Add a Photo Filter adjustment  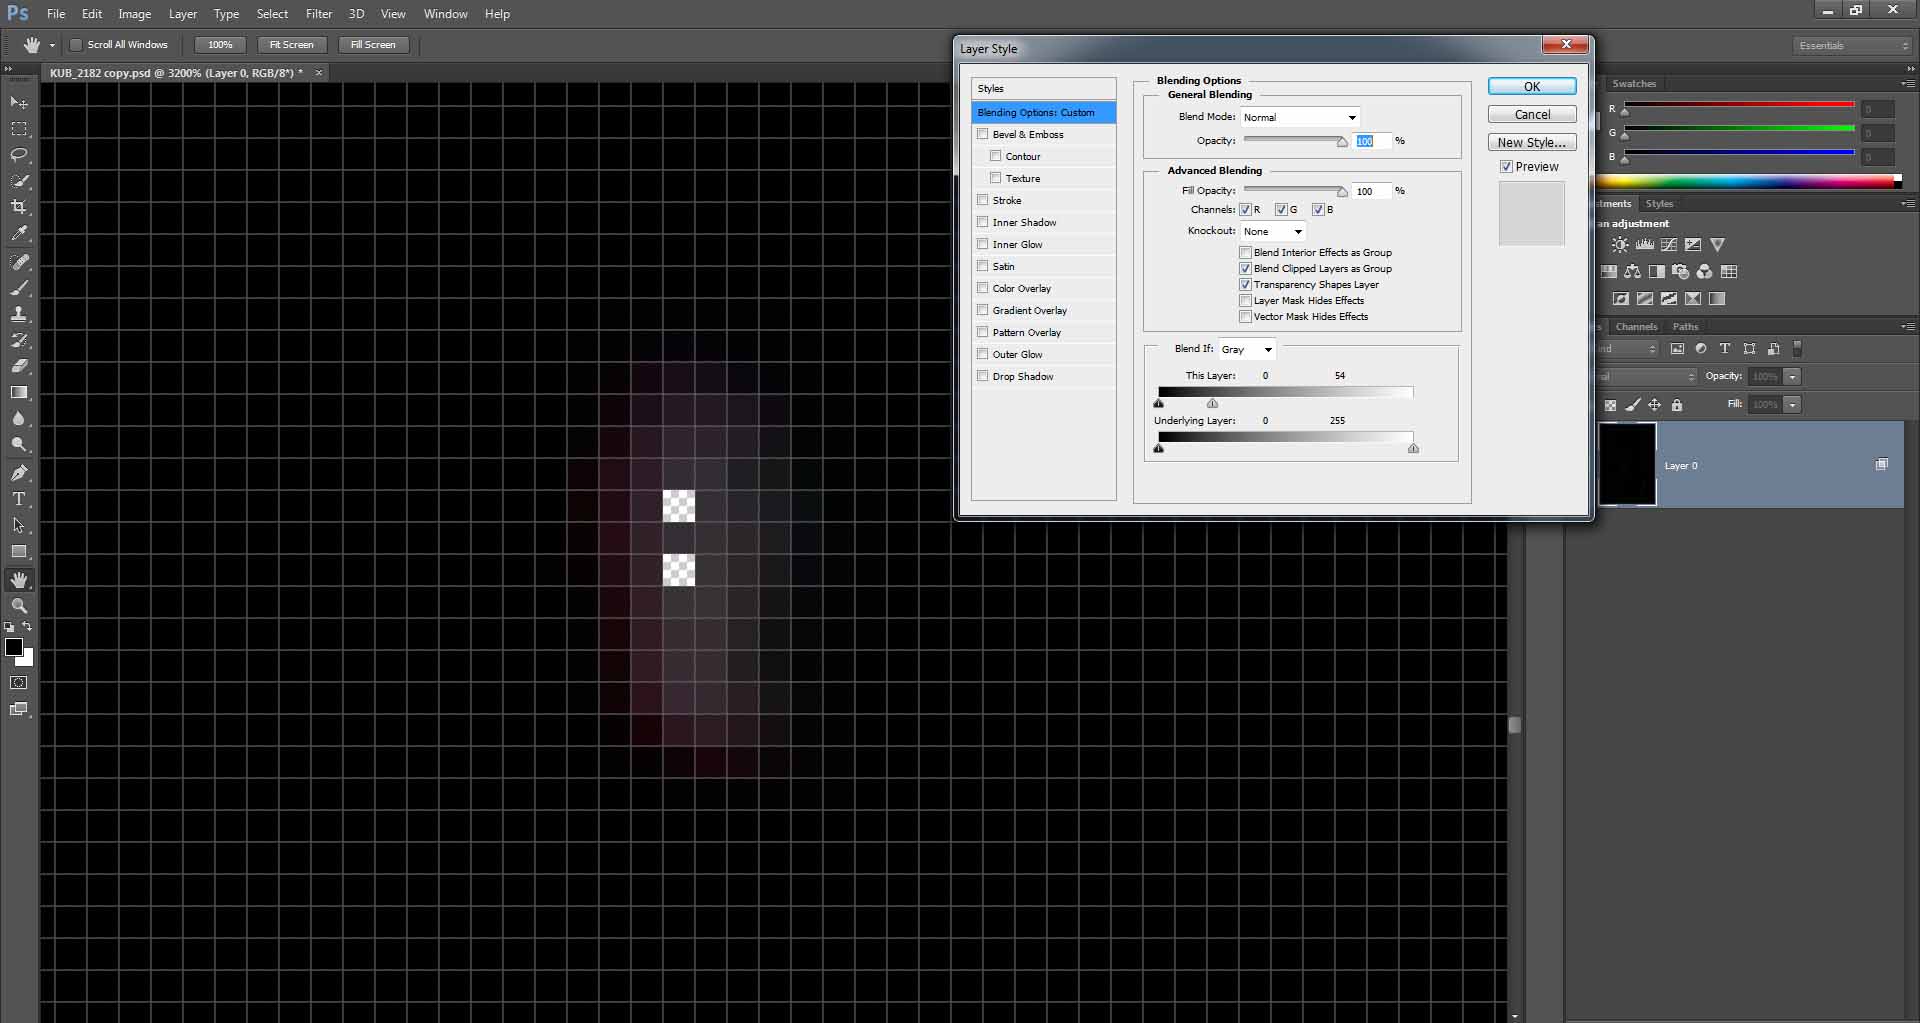(x=1680, y=272)
